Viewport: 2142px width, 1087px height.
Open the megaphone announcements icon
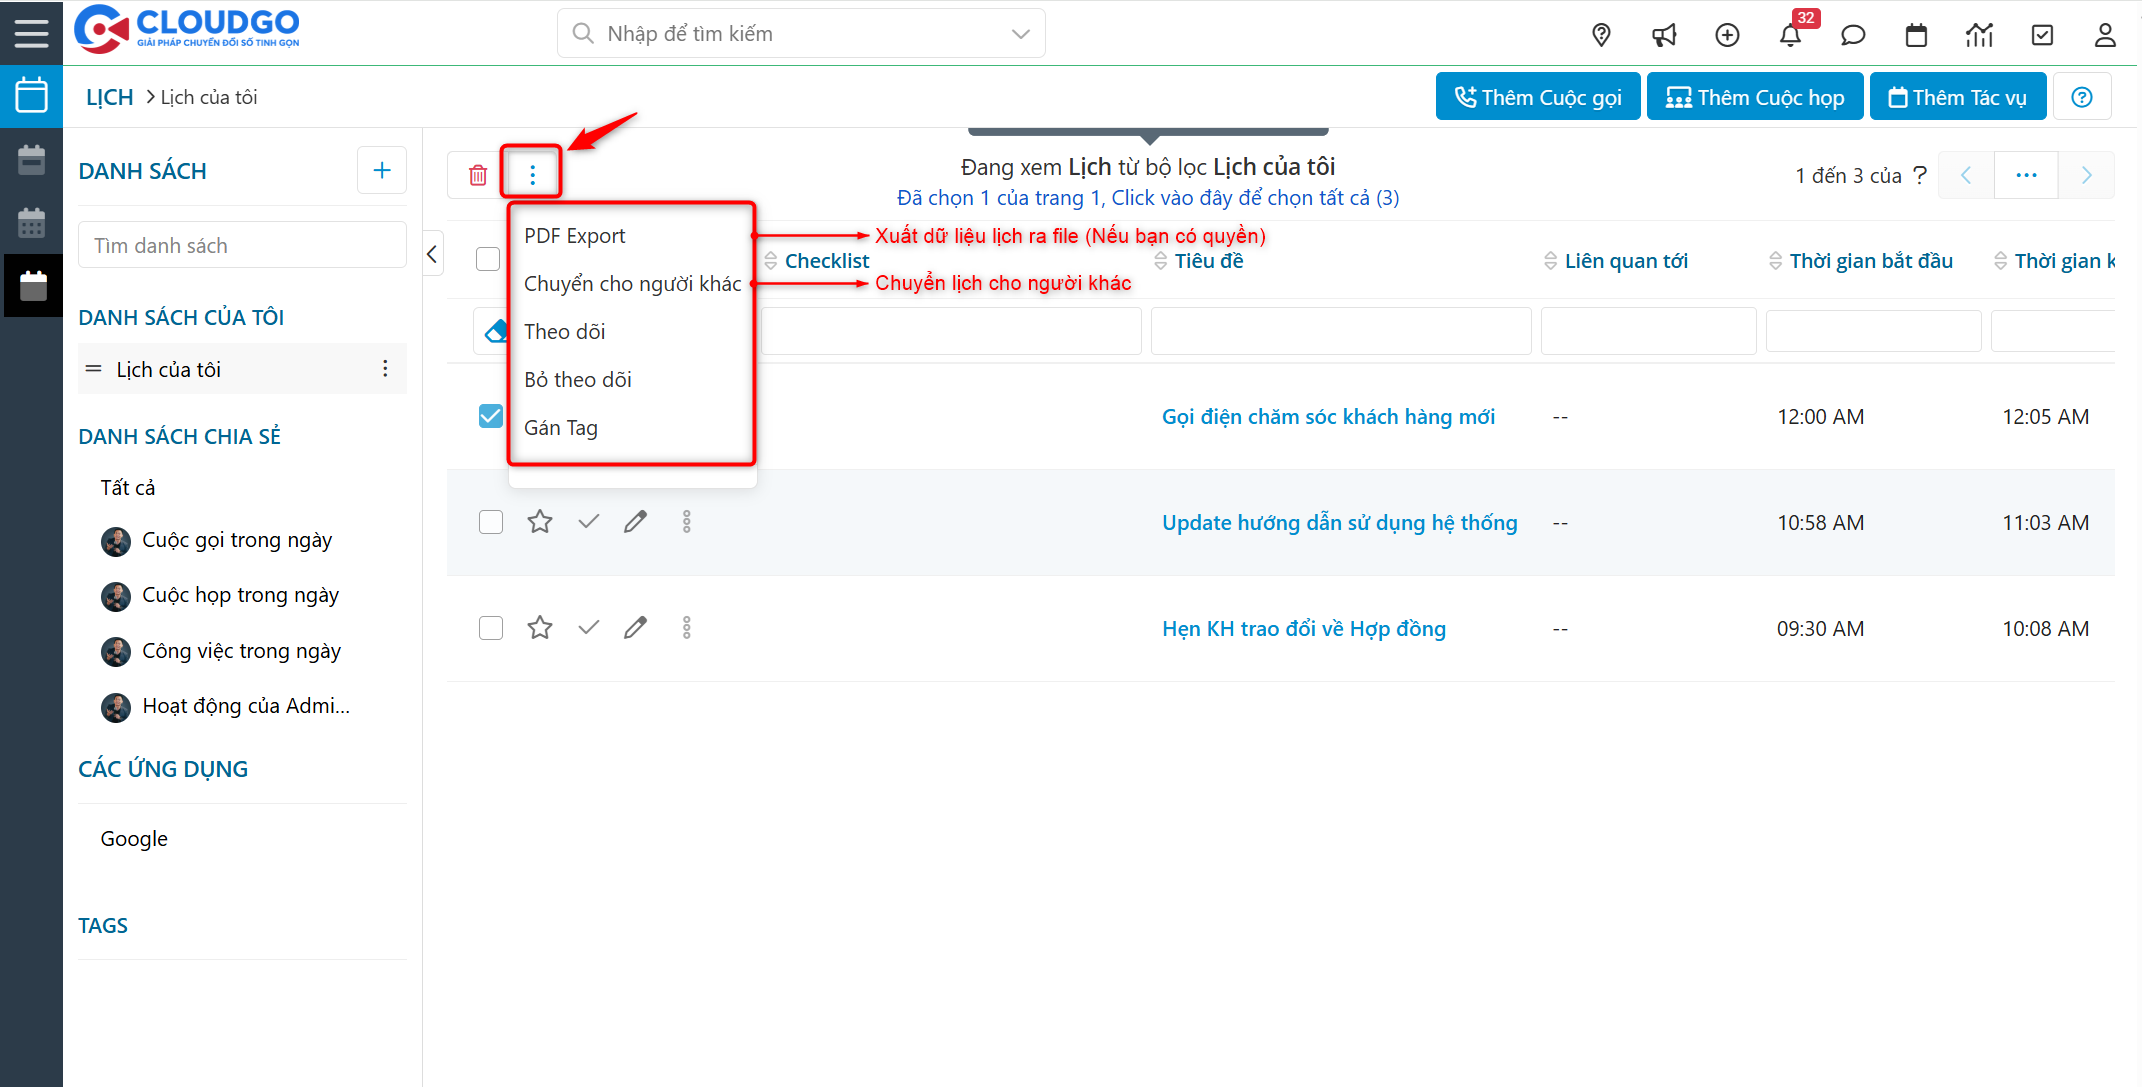click(1664, 34)
